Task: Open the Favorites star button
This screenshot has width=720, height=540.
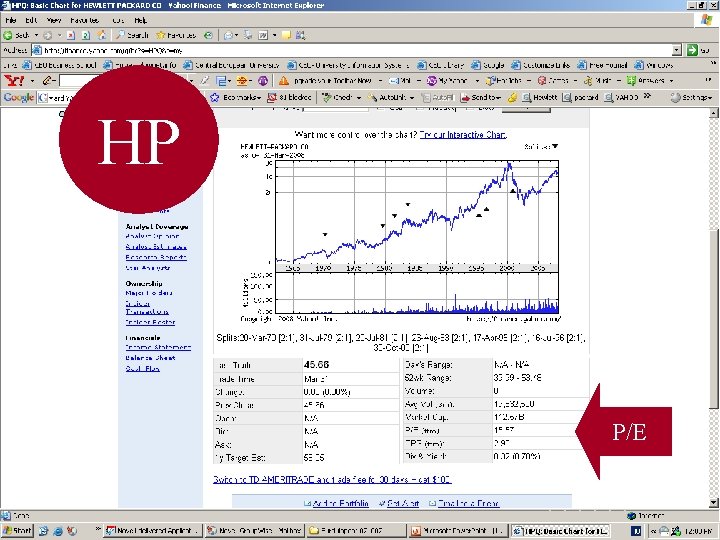Action: pyautogui.click(x=176, y=35)
